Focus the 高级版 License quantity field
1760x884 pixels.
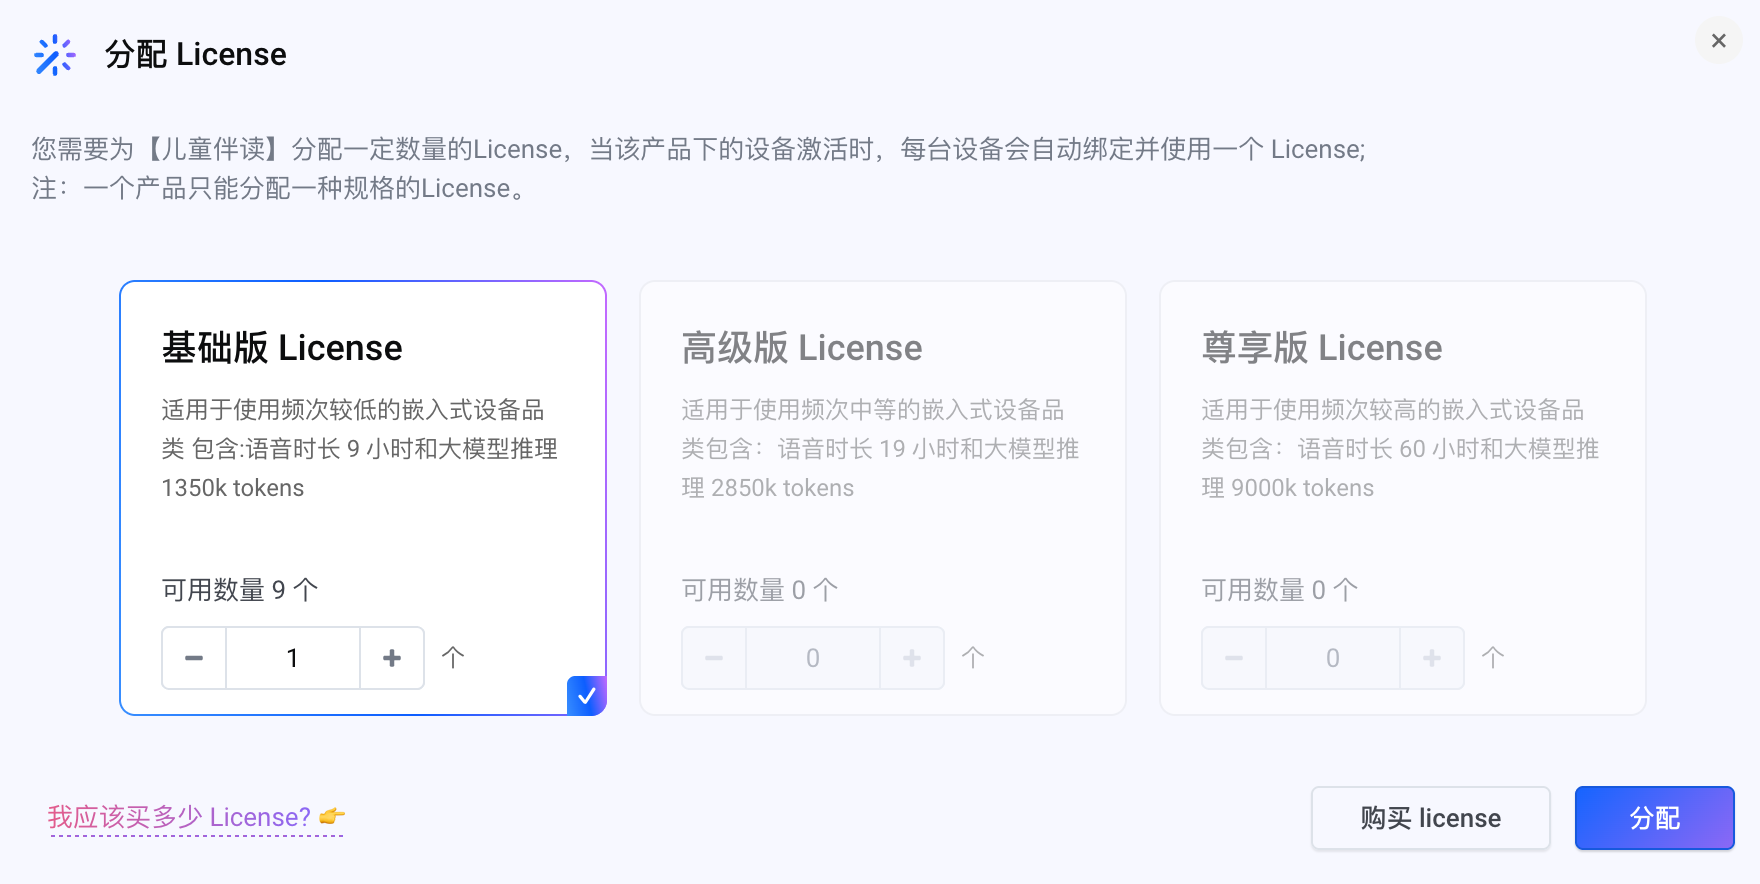pos(813,658)
